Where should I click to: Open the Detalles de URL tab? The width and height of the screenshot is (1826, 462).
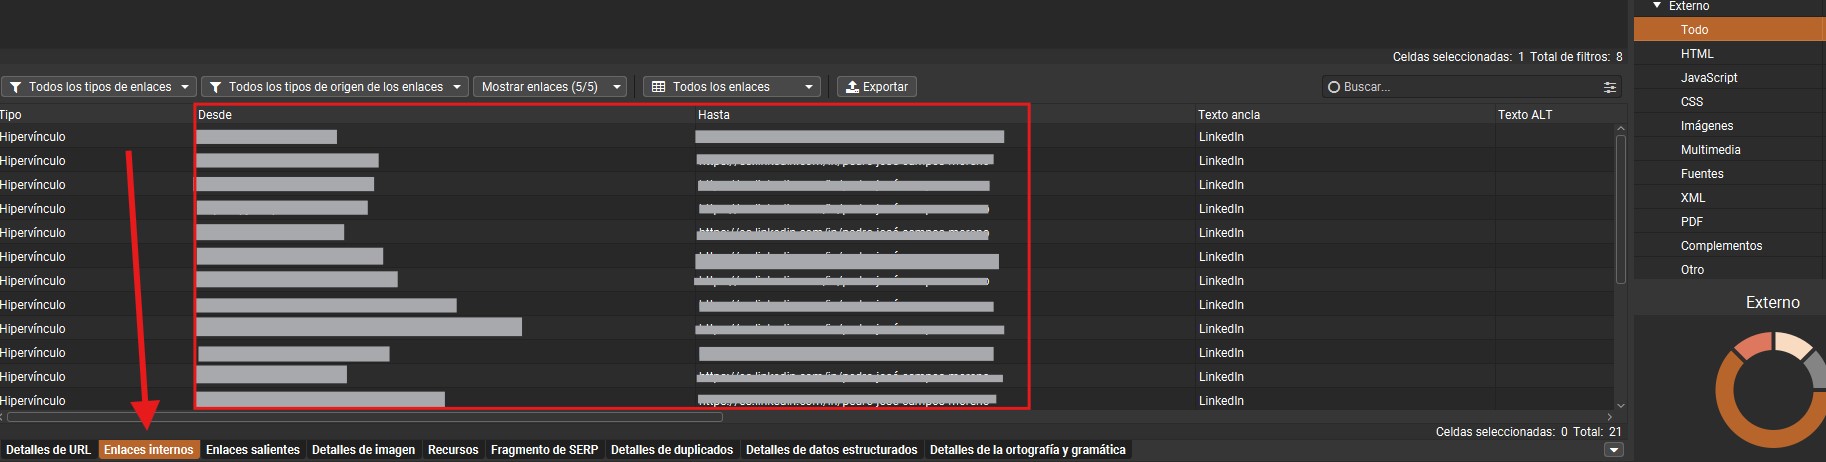[48, 450]
